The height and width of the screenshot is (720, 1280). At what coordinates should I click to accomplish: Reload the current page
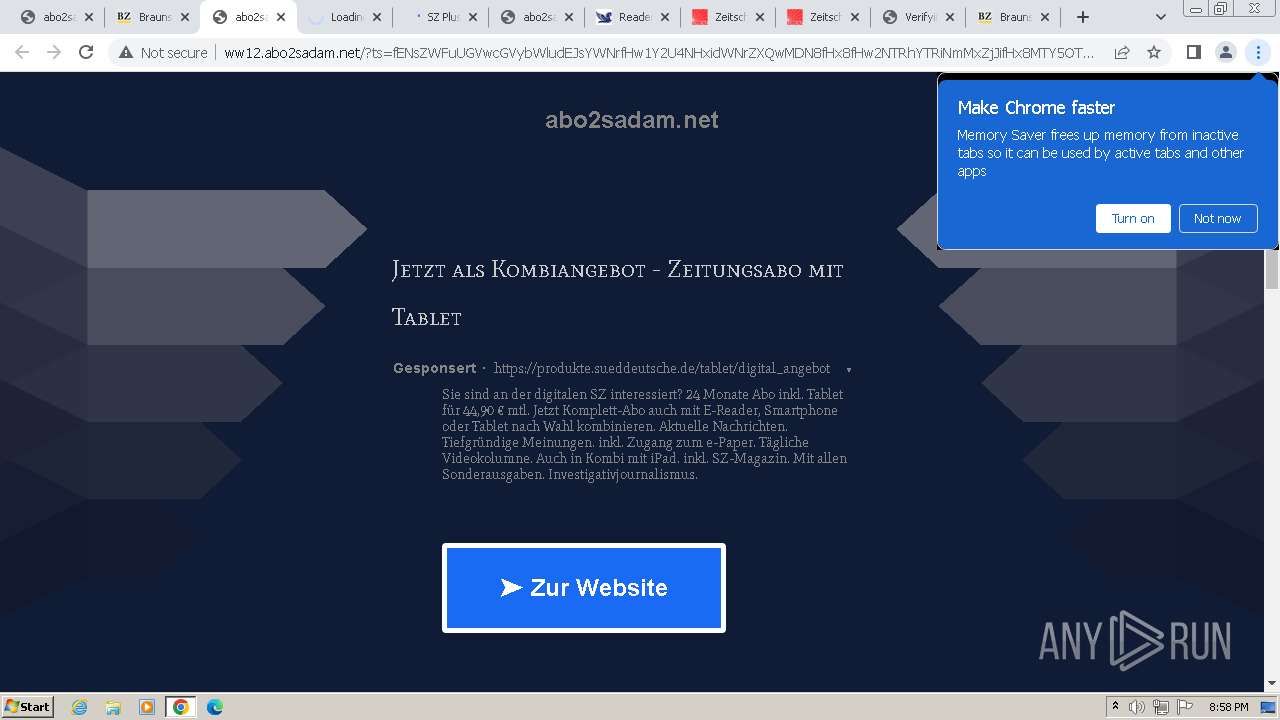point(86,52)
